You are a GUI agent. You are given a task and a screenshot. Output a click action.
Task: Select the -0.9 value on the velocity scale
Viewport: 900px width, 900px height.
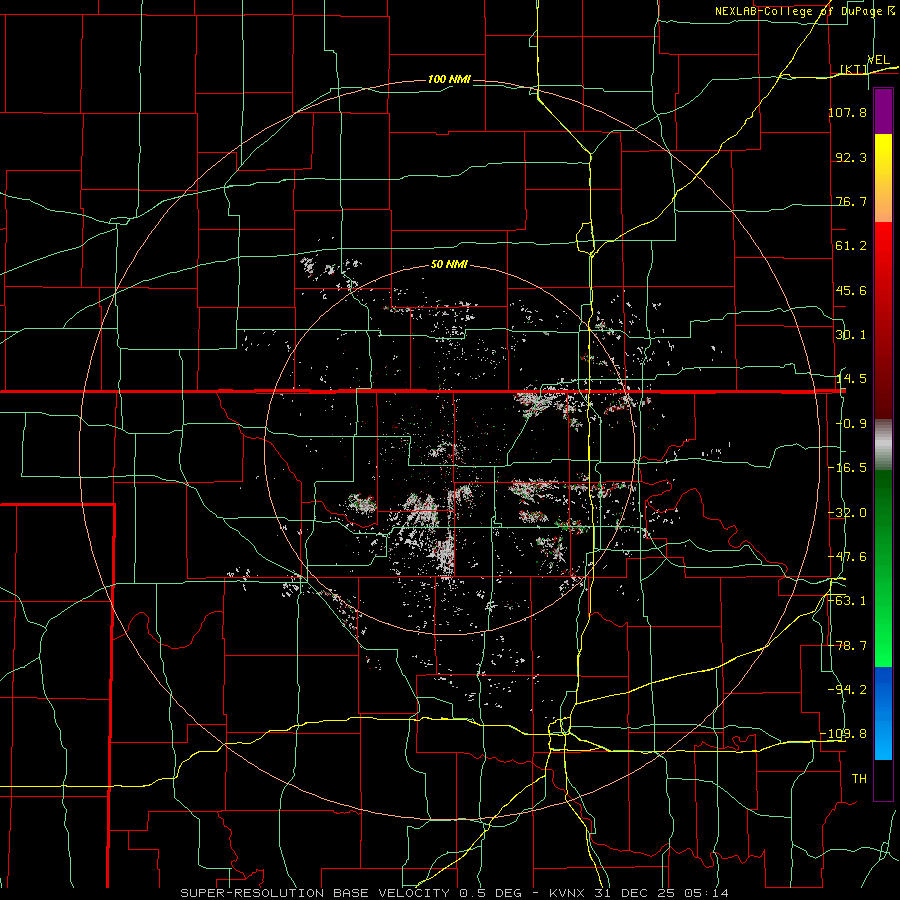click(851, 424)
